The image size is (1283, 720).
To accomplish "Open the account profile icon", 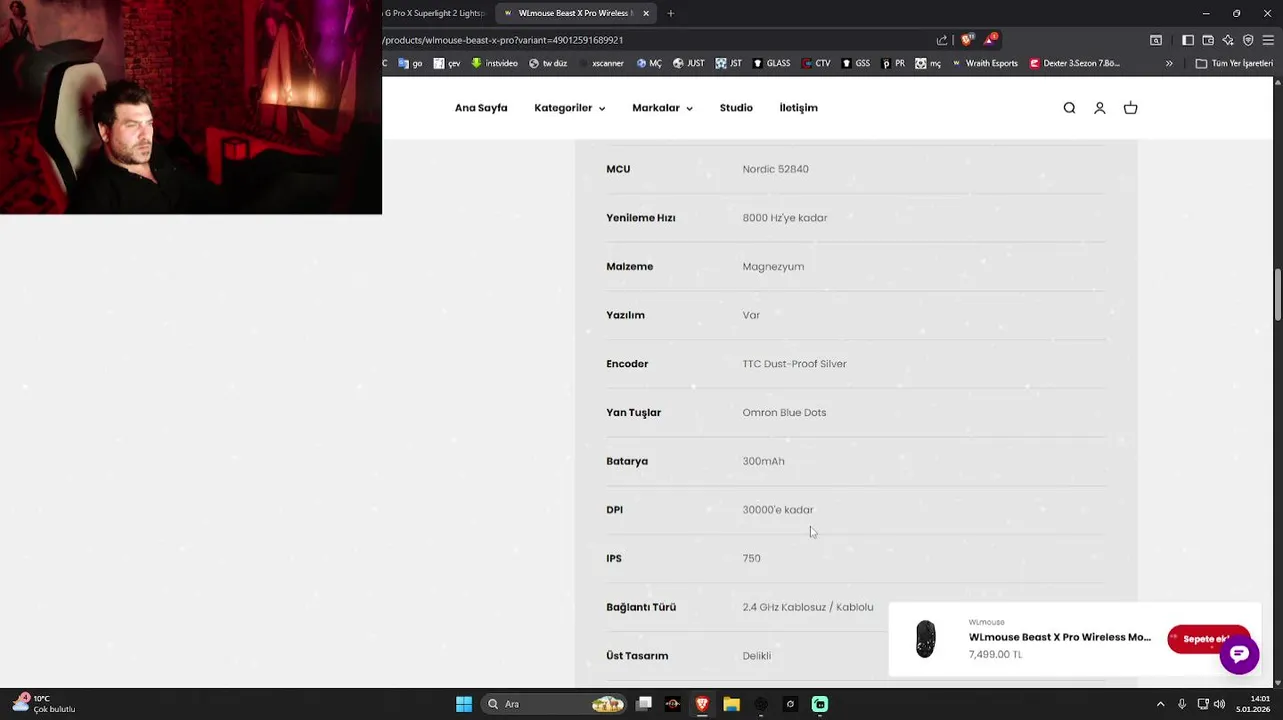I will 1099,108.
